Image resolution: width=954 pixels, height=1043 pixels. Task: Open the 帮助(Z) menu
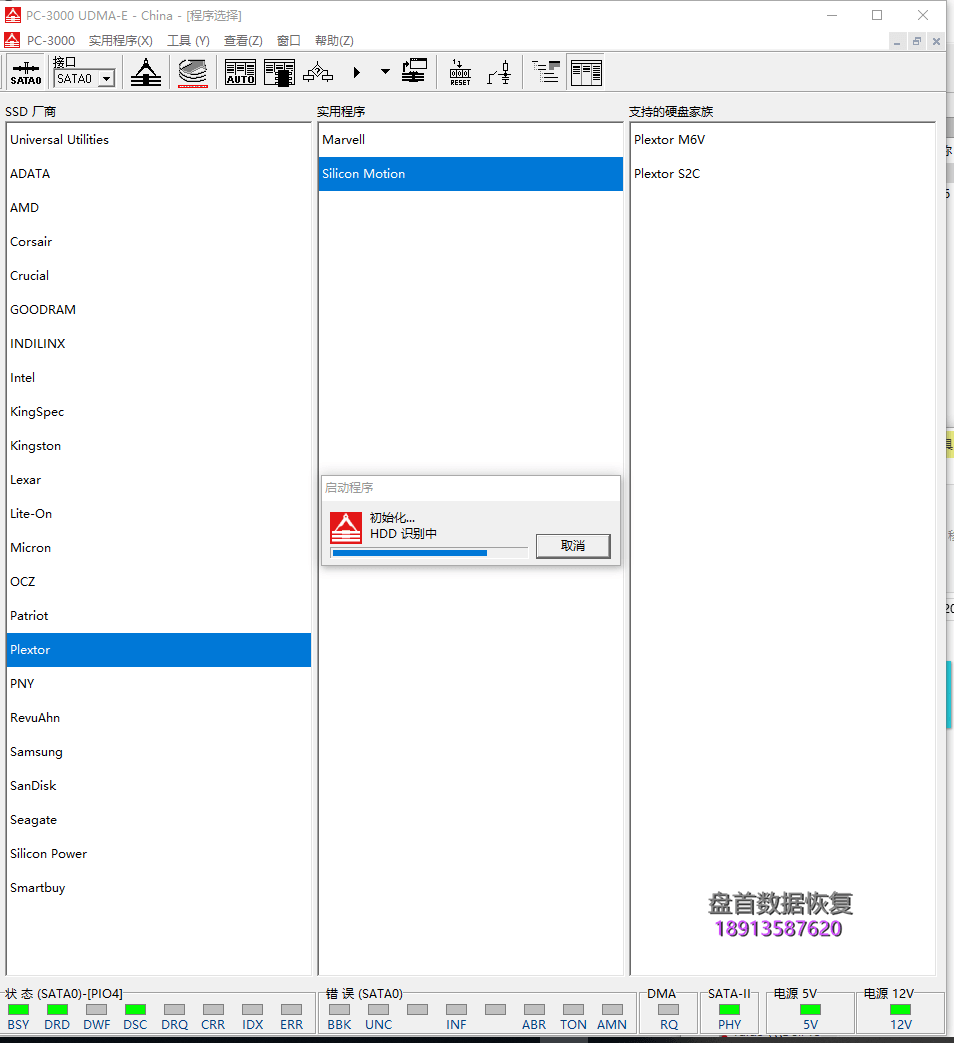click(x=334, y=41)
